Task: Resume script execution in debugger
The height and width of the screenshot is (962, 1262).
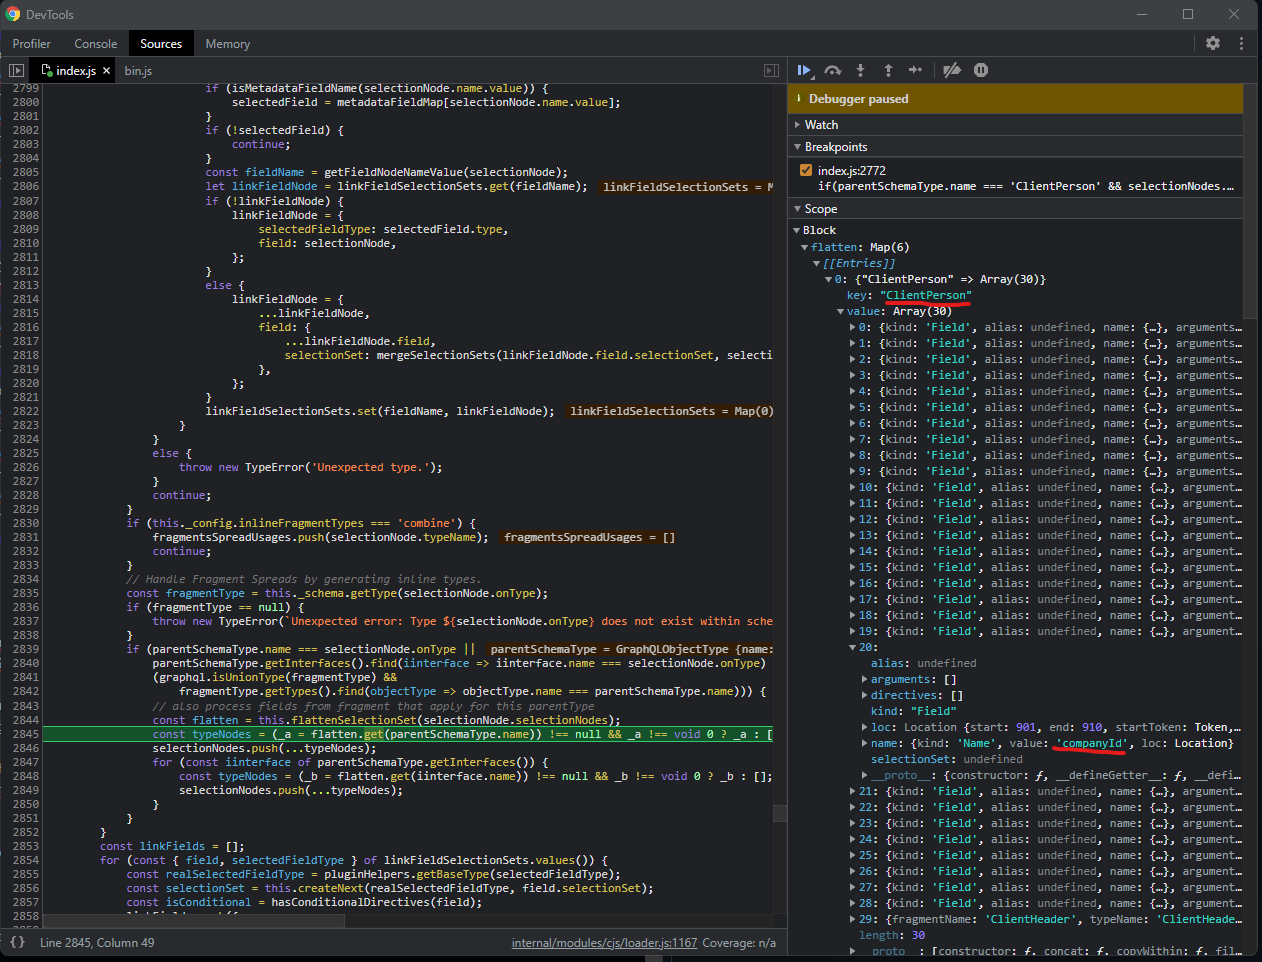Action: pos(804,70)
